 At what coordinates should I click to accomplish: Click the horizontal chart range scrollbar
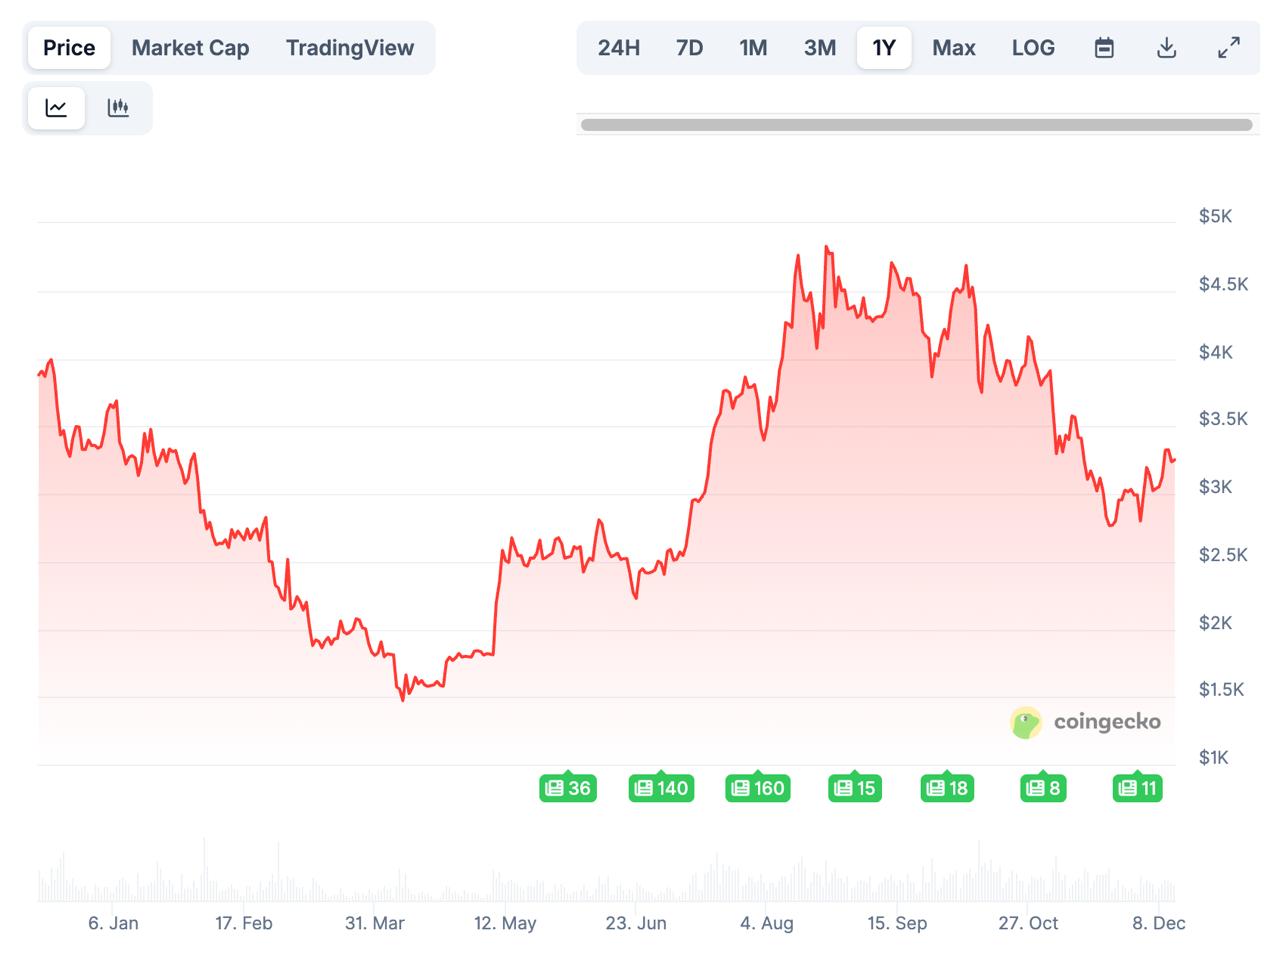(916, 124)
